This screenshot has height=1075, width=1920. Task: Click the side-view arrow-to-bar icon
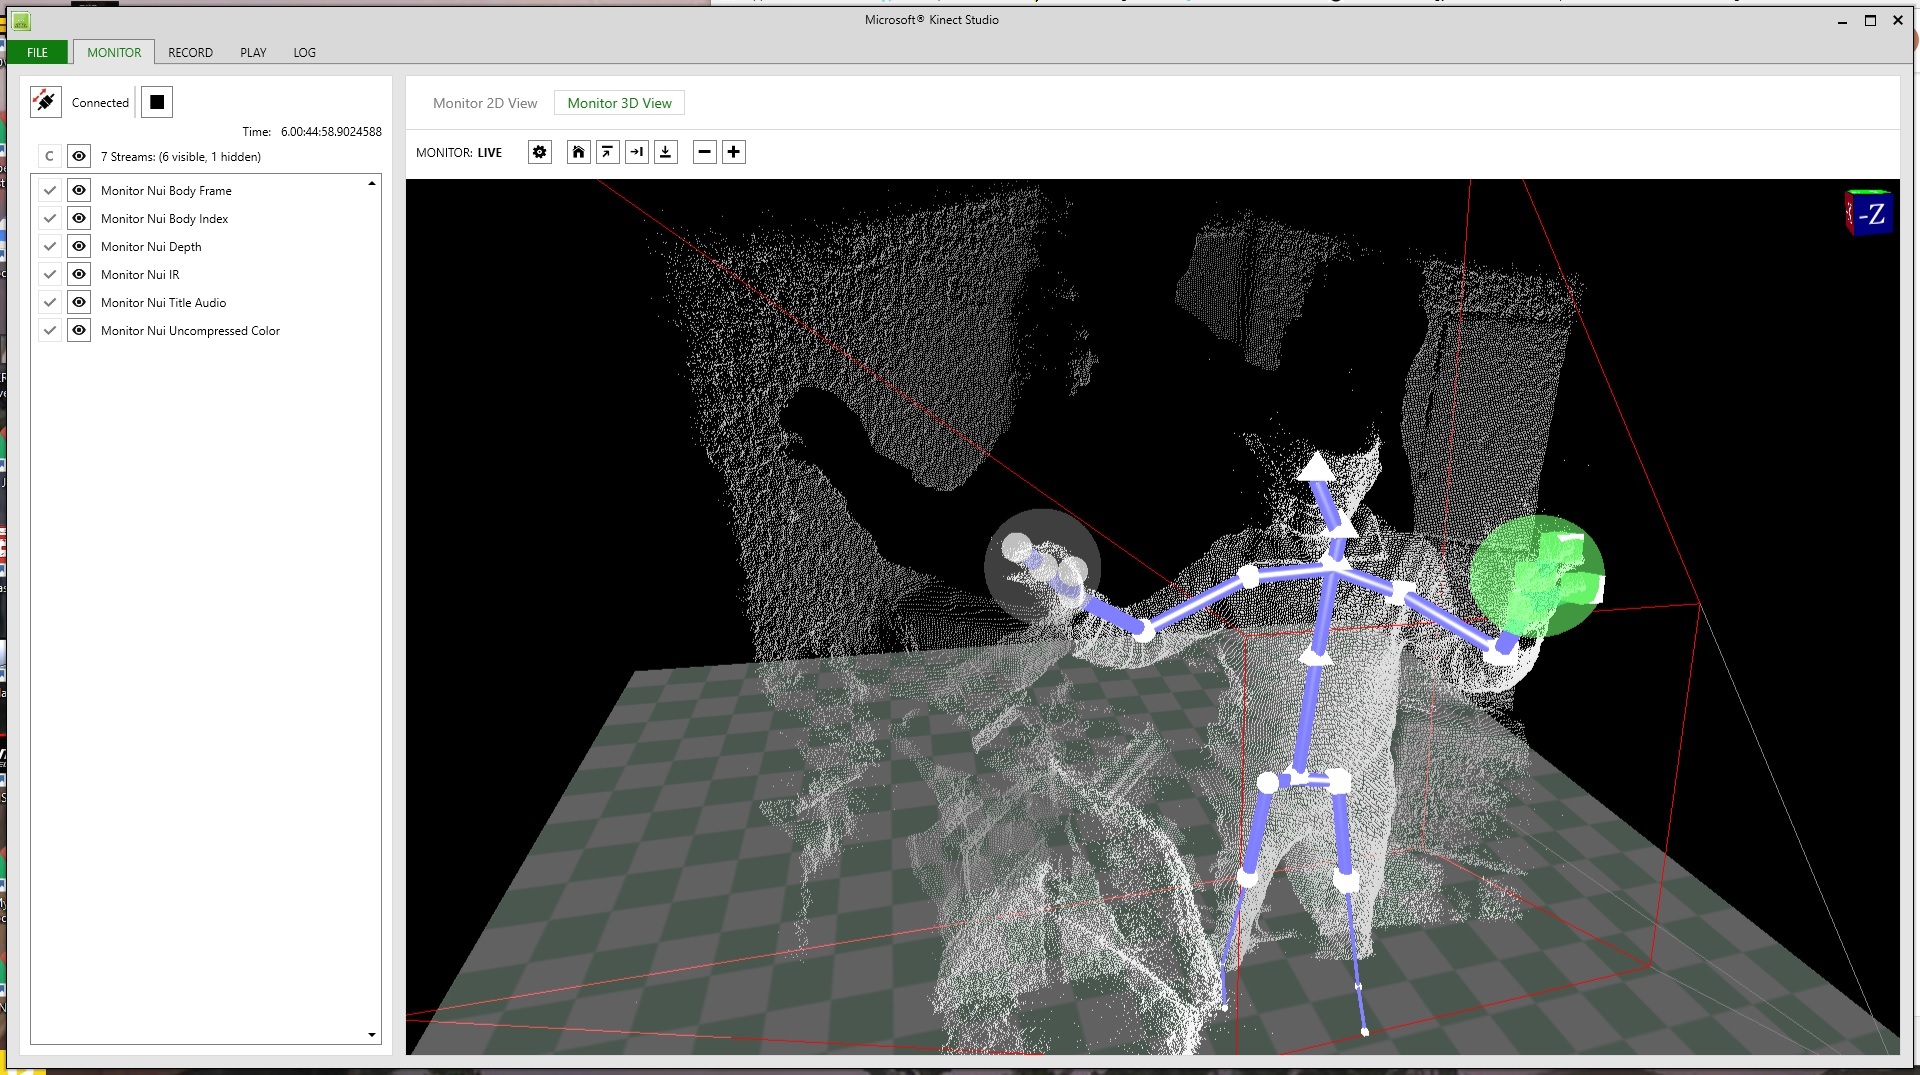[636, 152]
